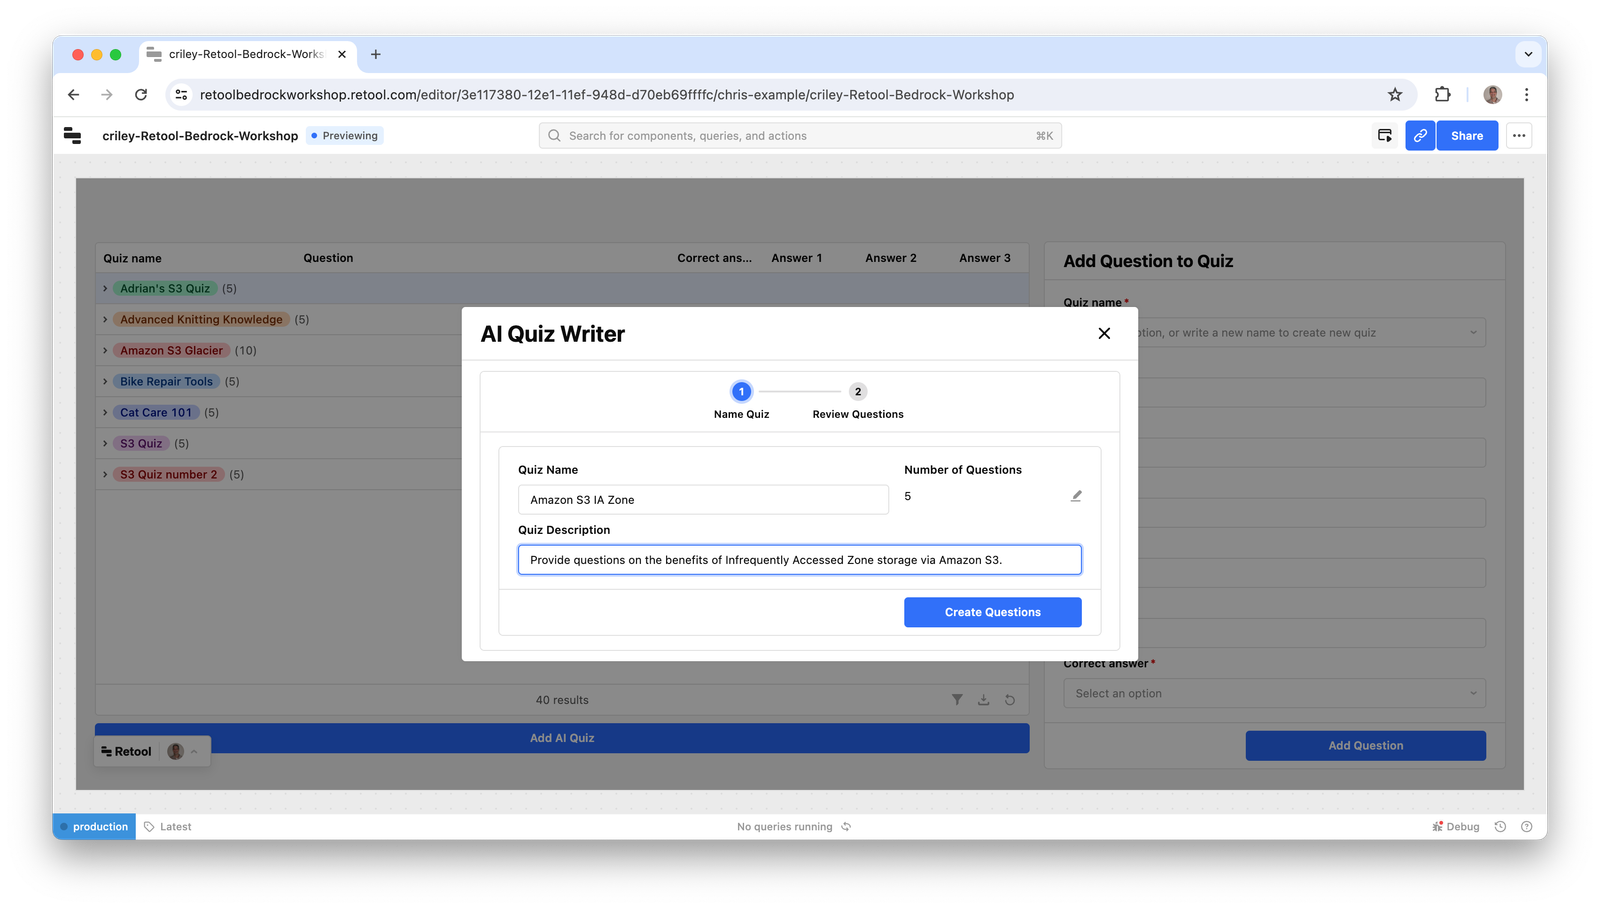The height and width of the screenshot is (909, 1600).
Task: Download table data icon
Action: [983, 700]
